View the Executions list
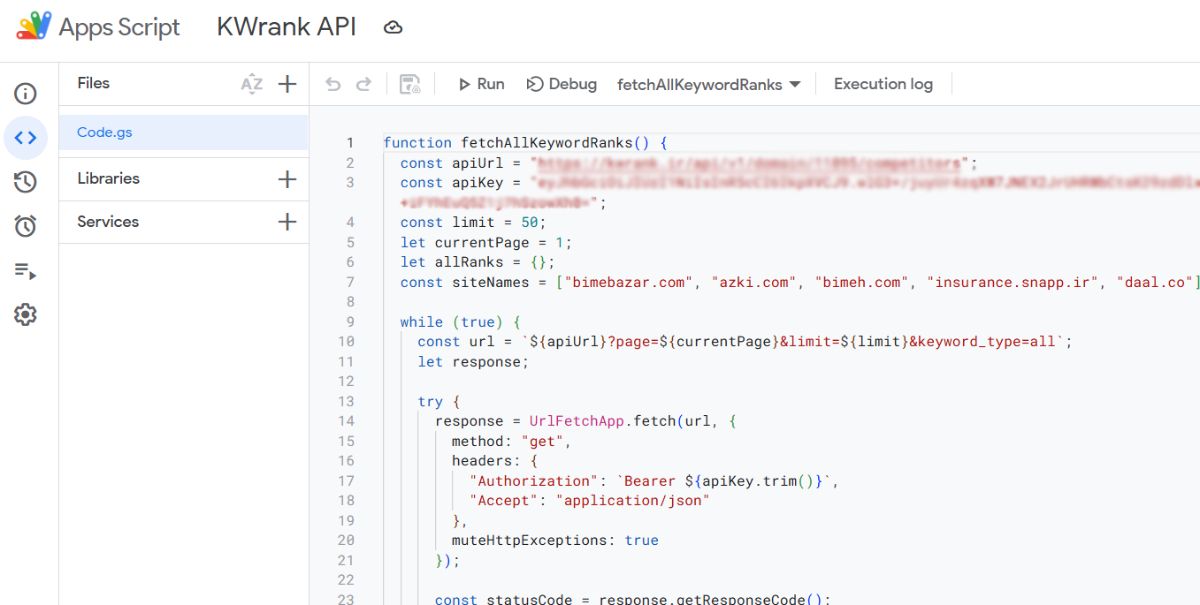This screenshot has width=1200, height=605. [x=26, y=270]
